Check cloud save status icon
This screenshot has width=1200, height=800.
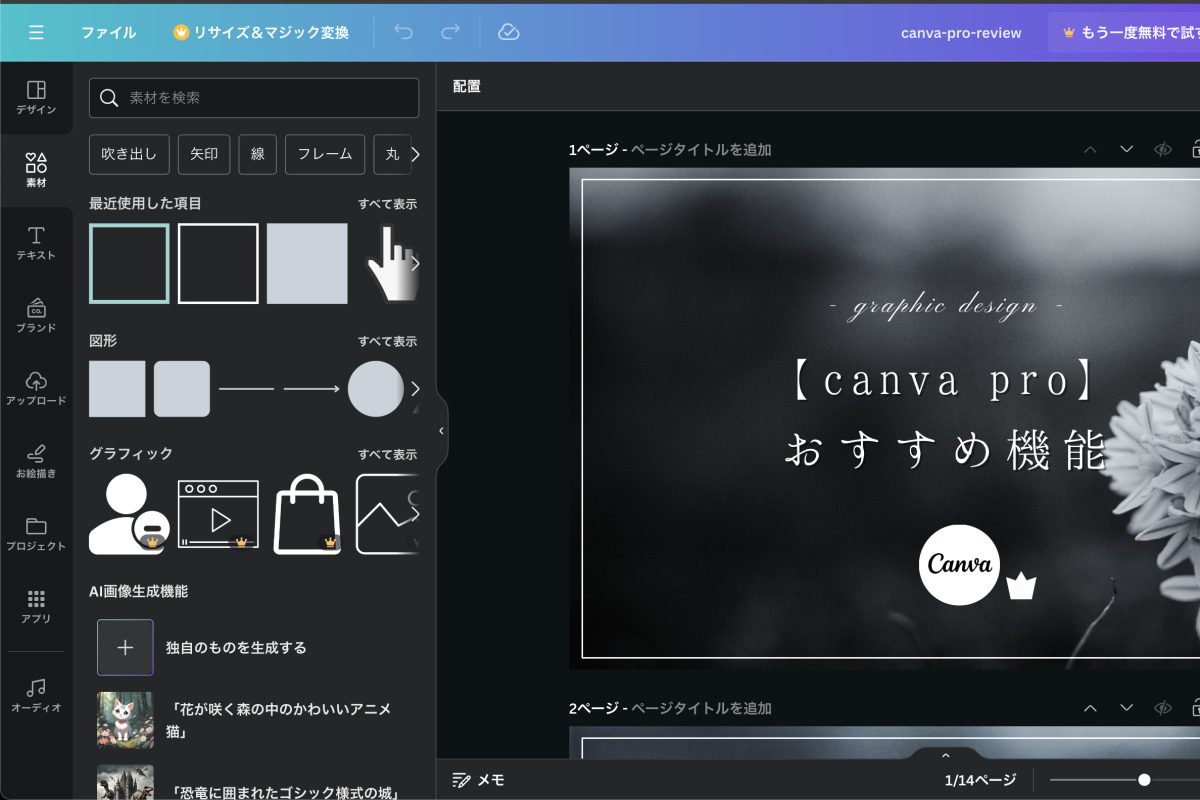(x=509, y=32)
